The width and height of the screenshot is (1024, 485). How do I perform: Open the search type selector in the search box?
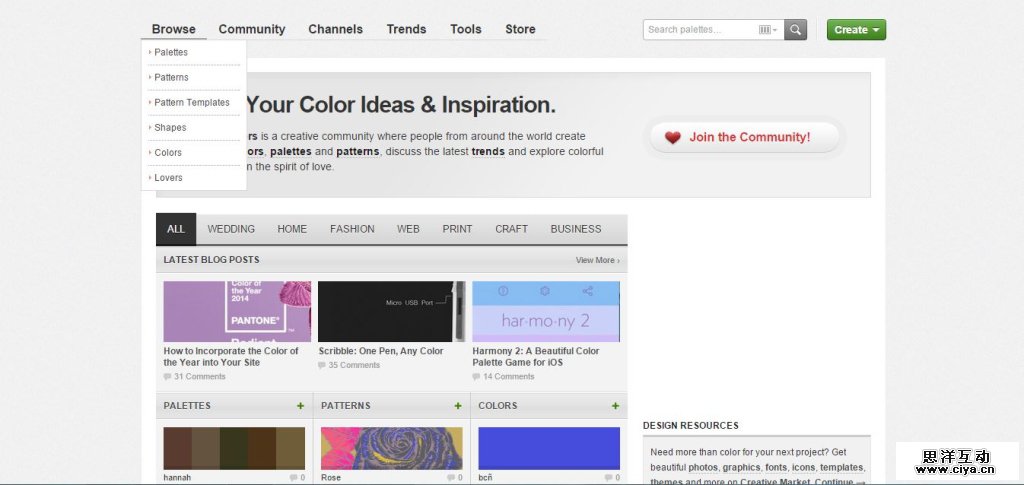(767, 30)
